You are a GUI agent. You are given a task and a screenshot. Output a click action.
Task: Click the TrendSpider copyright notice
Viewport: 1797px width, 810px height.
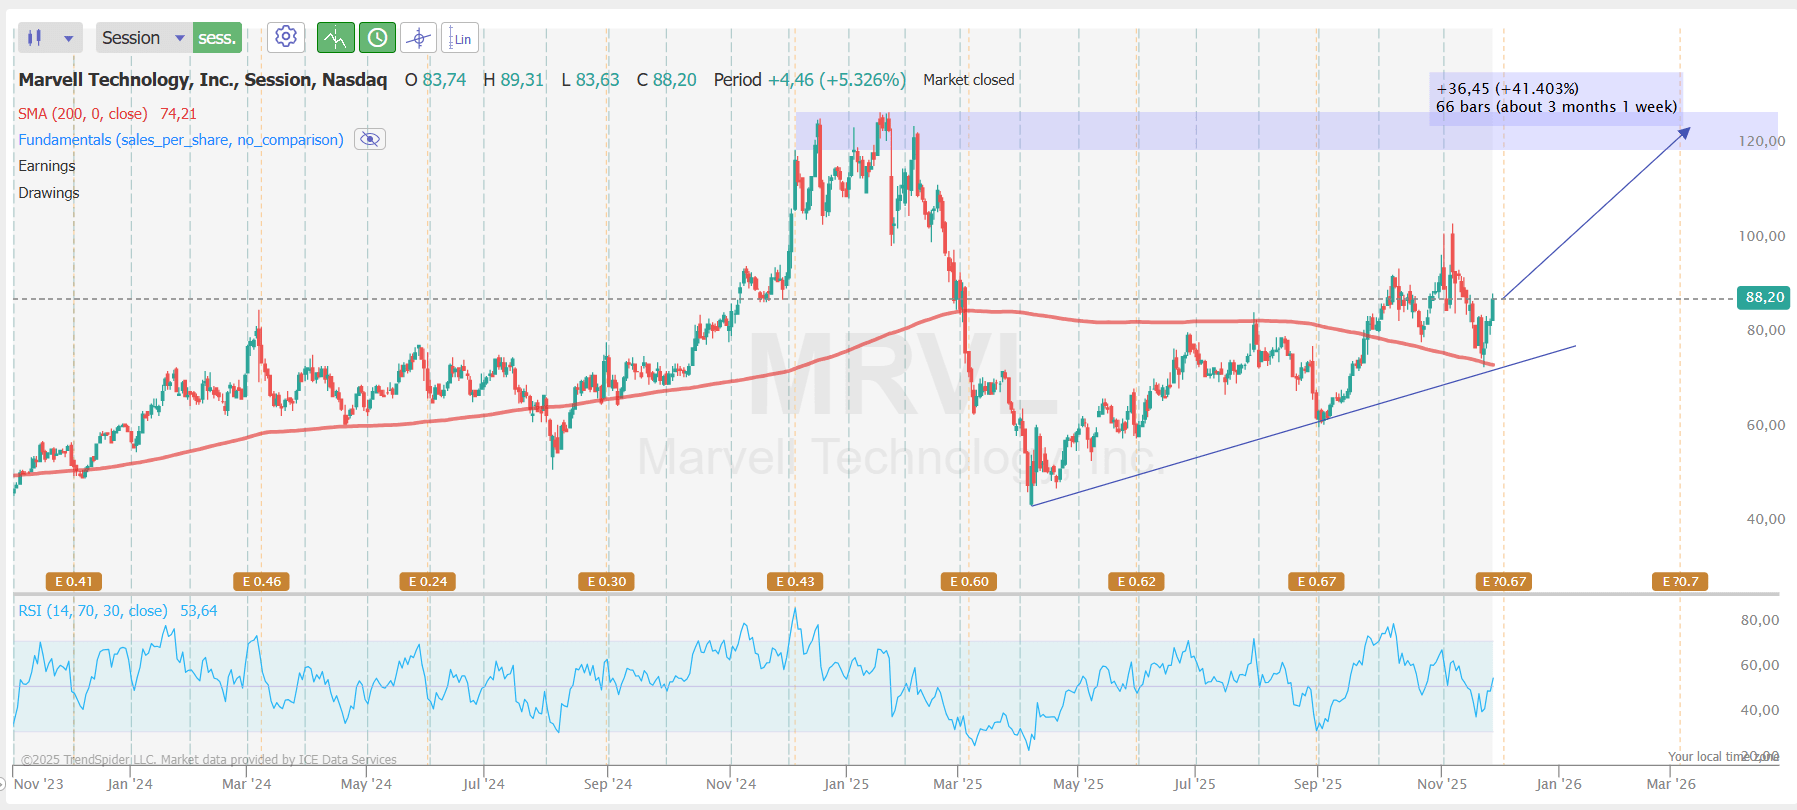click(x=208, y=760)
